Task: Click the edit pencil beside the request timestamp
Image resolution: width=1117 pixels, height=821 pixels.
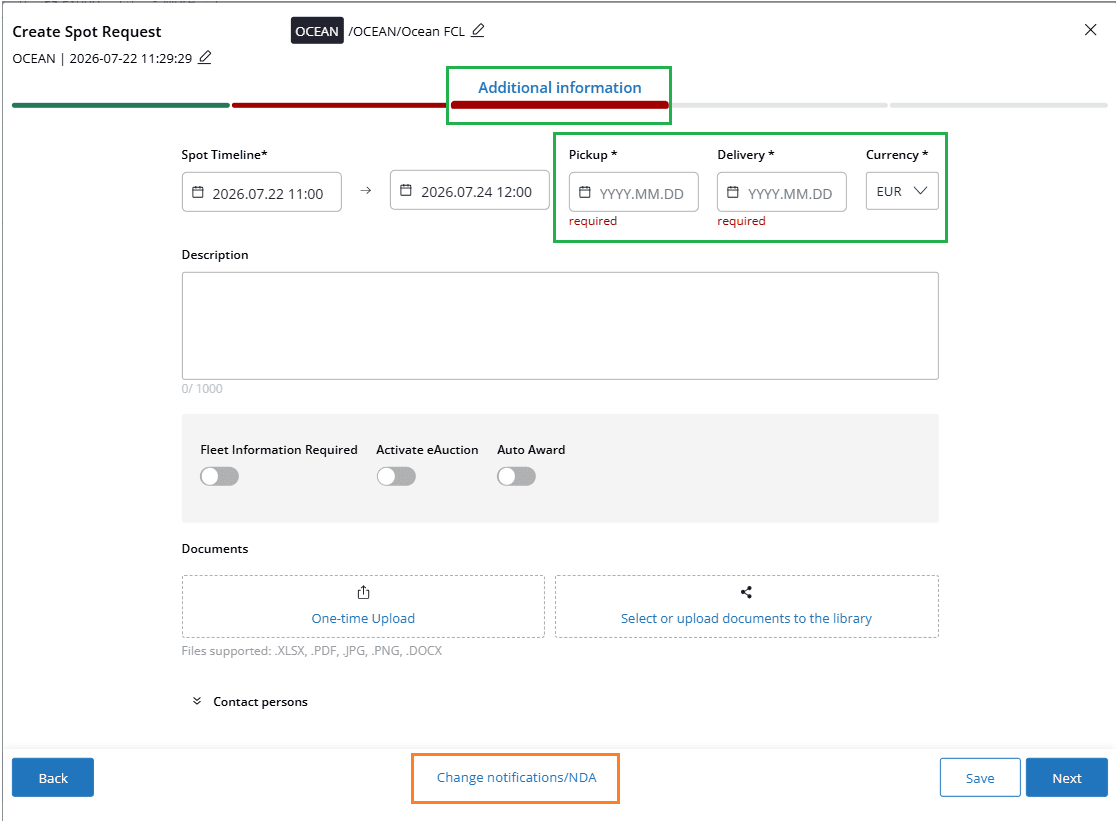Action: click(x=204, y=58)
